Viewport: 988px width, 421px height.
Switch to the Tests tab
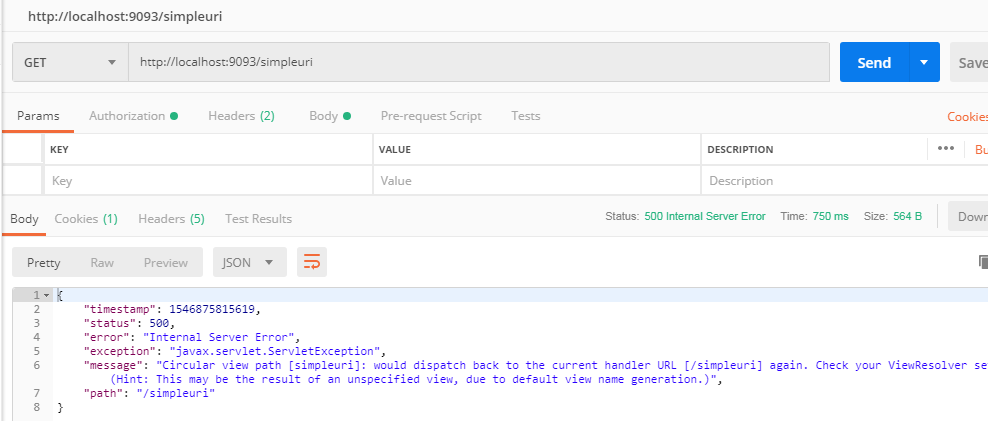pos(525,116)
